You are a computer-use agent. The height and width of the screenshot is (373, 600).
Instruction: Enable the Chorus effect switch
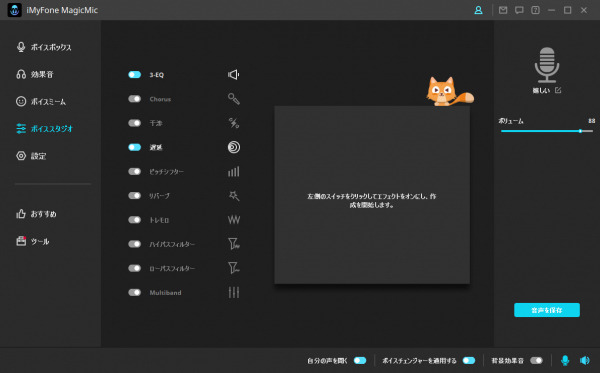pos(135,99)
